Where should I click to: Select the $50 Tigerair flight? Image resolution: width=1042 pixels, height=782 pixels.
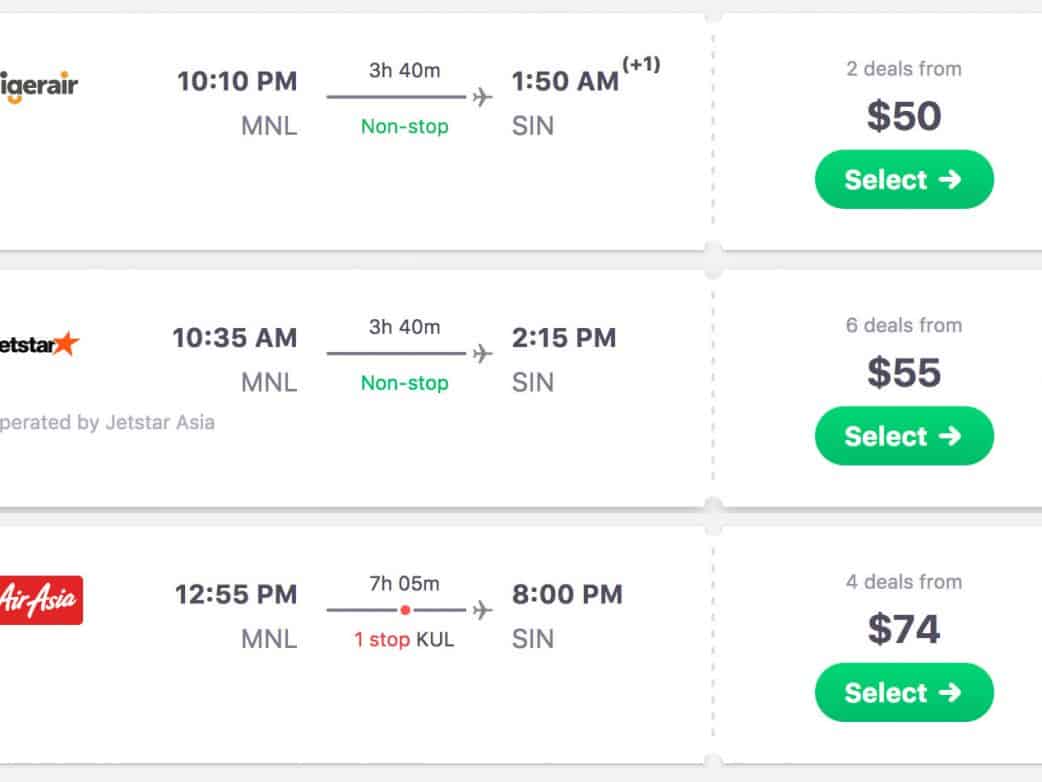(904, 179)
